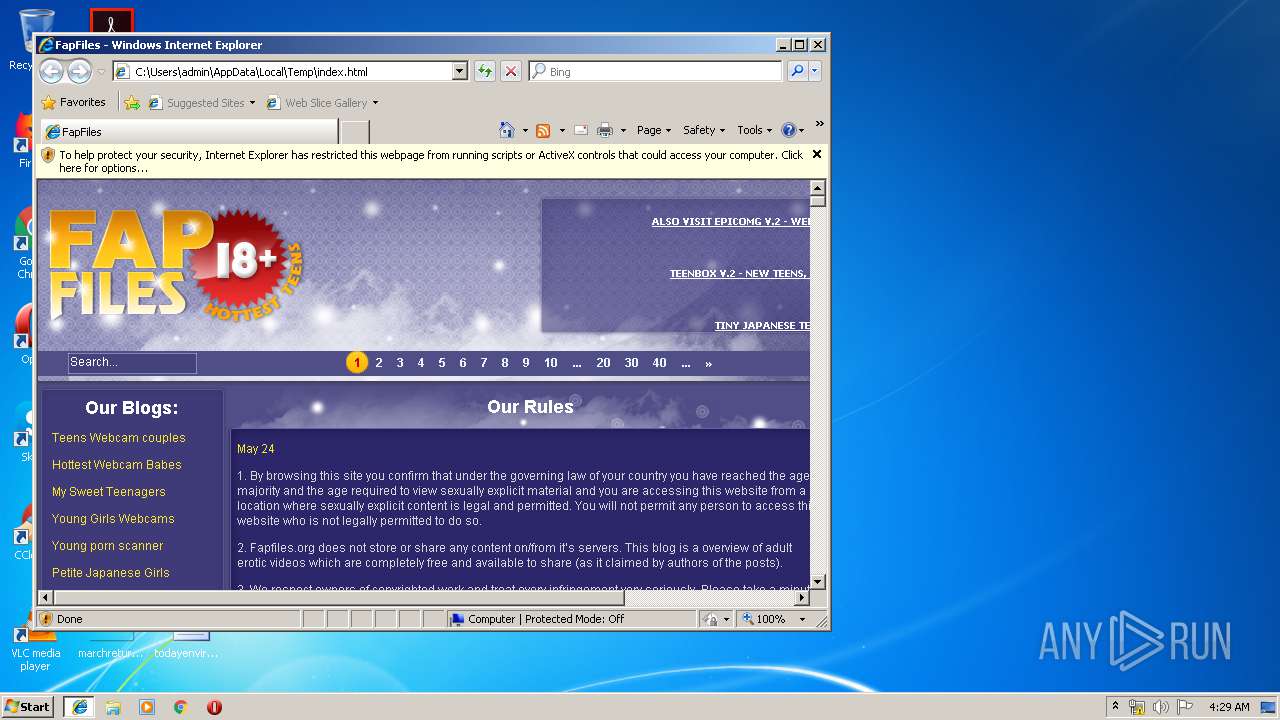Image resolution: width=1280 pixels, height=720 pixels.
Task: Launch Windows Media Player from taskbar
Action: pos(147,707)
